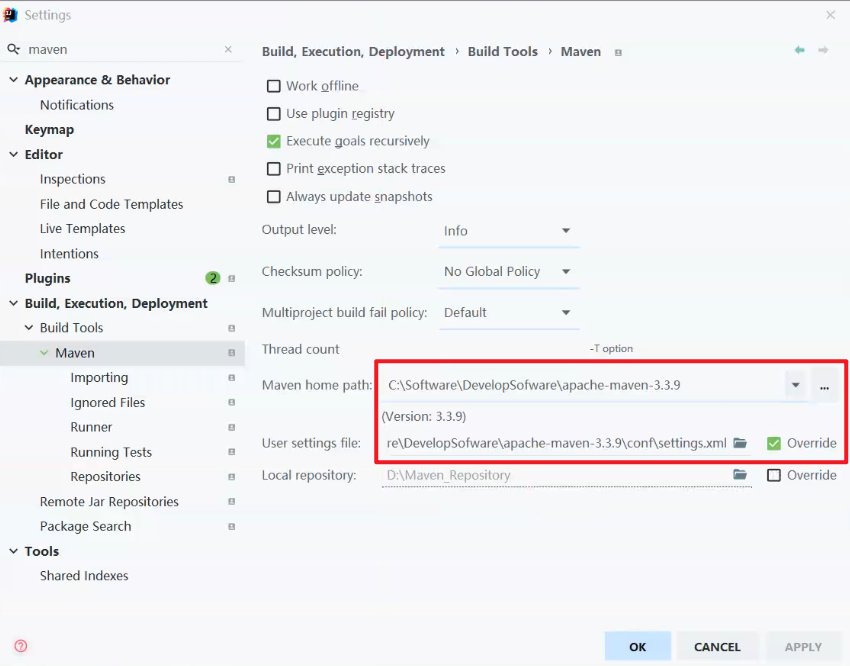Open the Checksum policy dropdown
This screenshot has width=850, height=666.
pyautogui.click(x=508, y=271)
